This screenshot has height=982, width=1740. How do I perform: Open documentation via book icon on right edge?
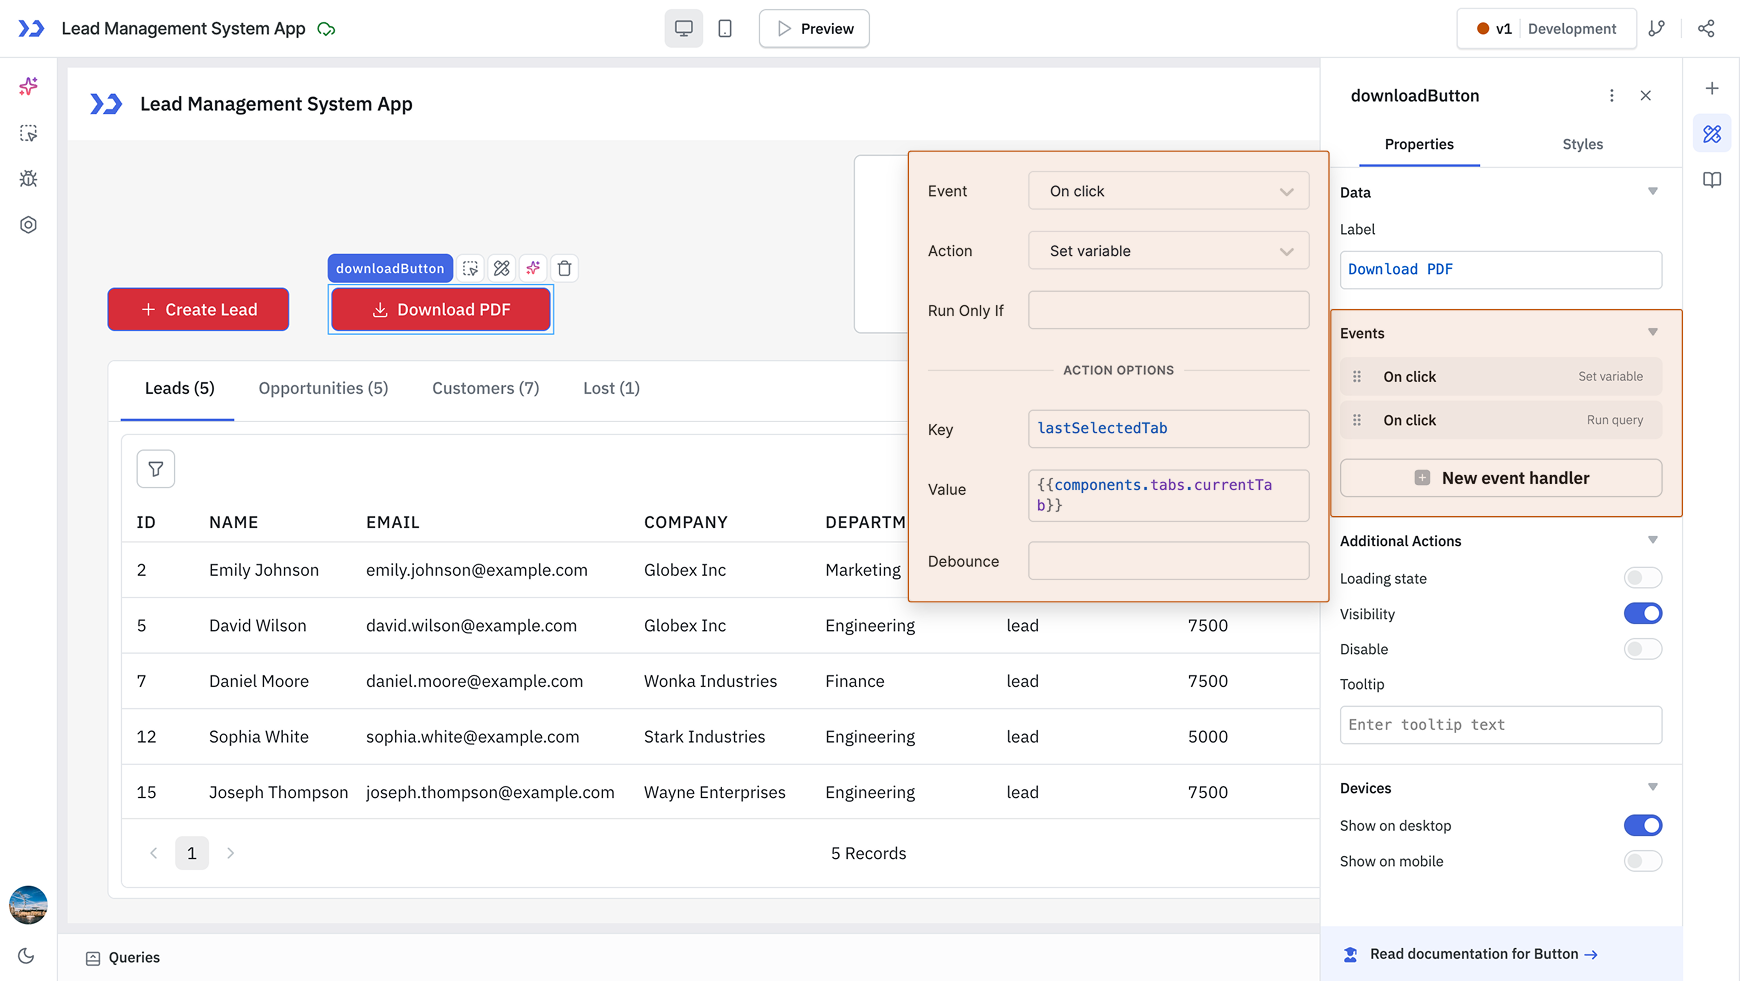tap(1711, 180)
